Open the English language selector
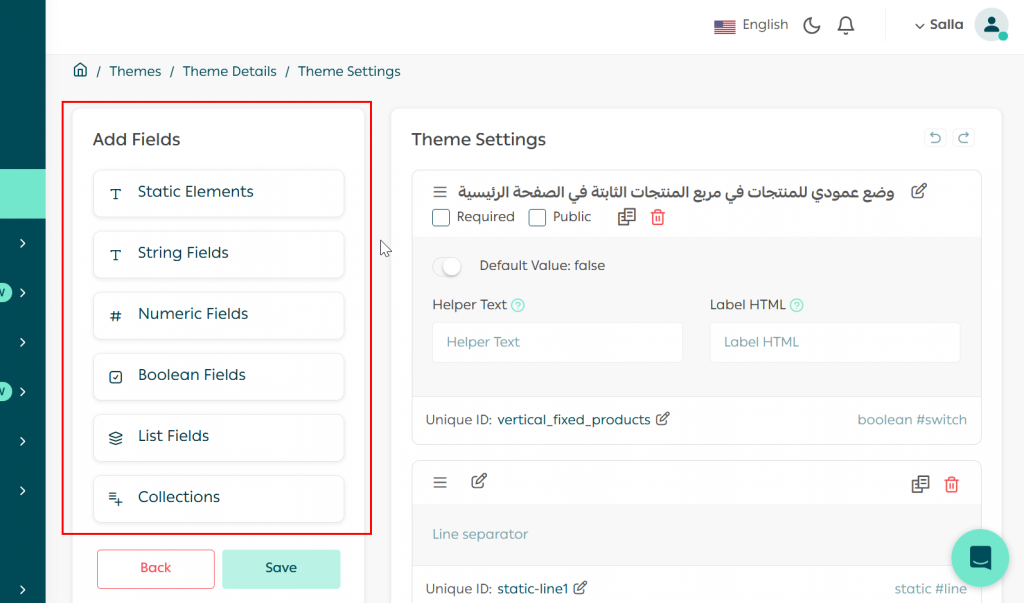This screenshot has width=1024, height=603. (752, 25)
